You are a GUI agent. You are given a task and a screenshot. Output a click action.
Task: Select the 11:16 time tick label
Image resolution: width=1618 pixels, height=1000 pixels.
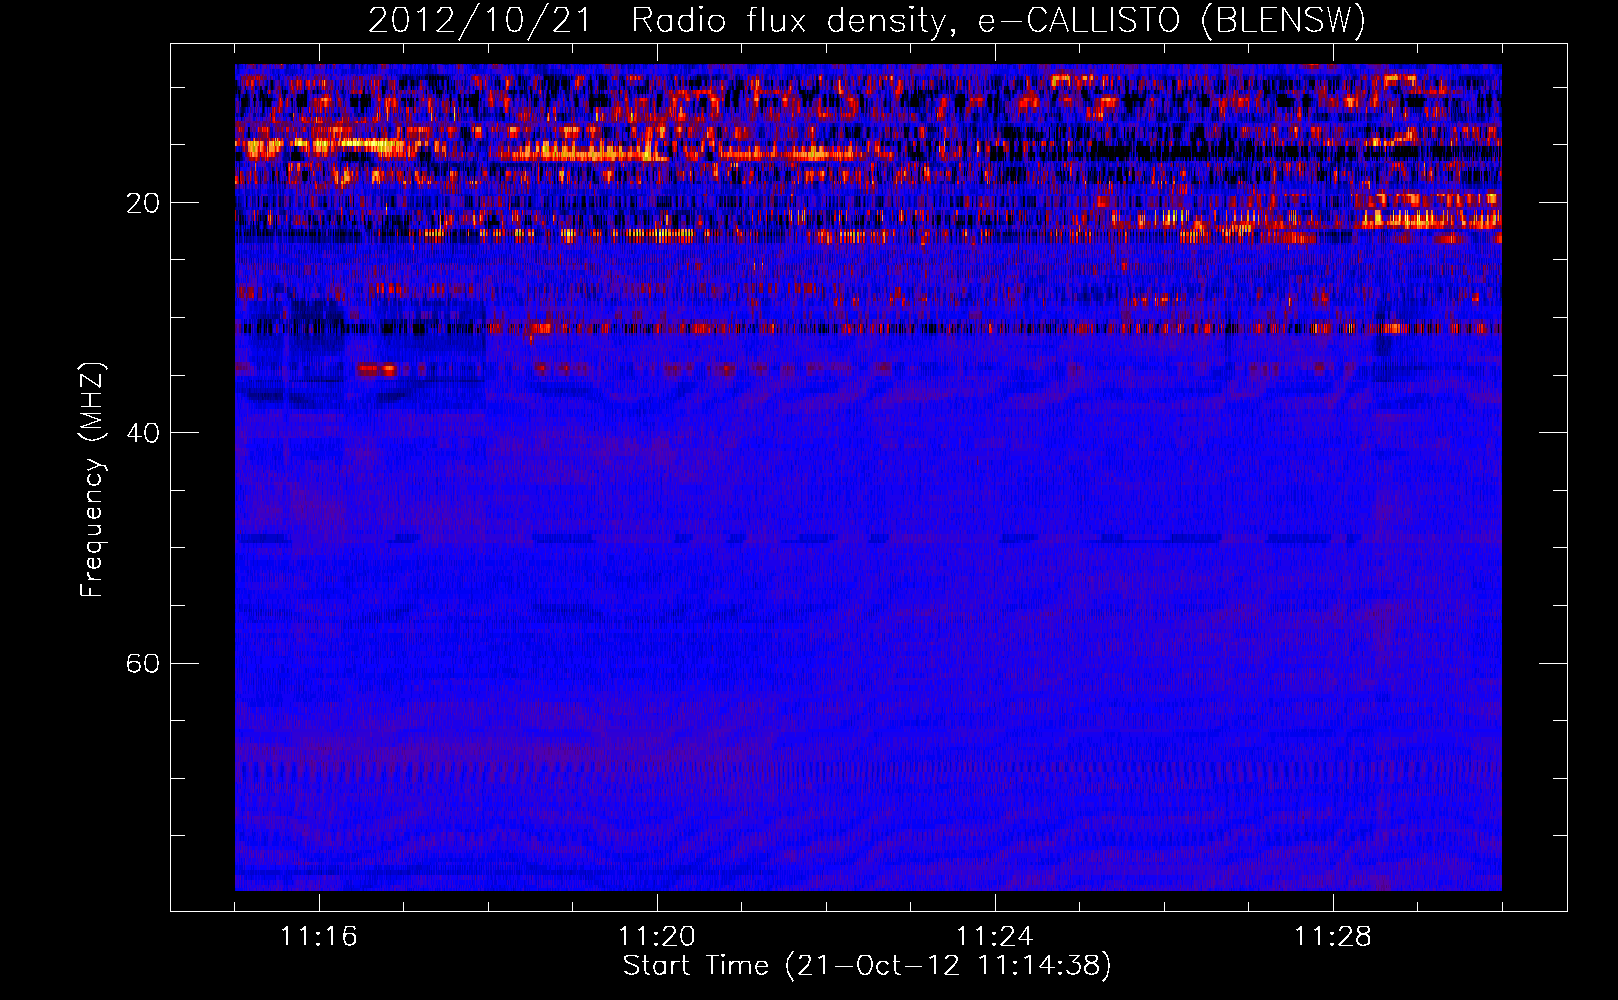pyautogui.click(x=319, y=936)
